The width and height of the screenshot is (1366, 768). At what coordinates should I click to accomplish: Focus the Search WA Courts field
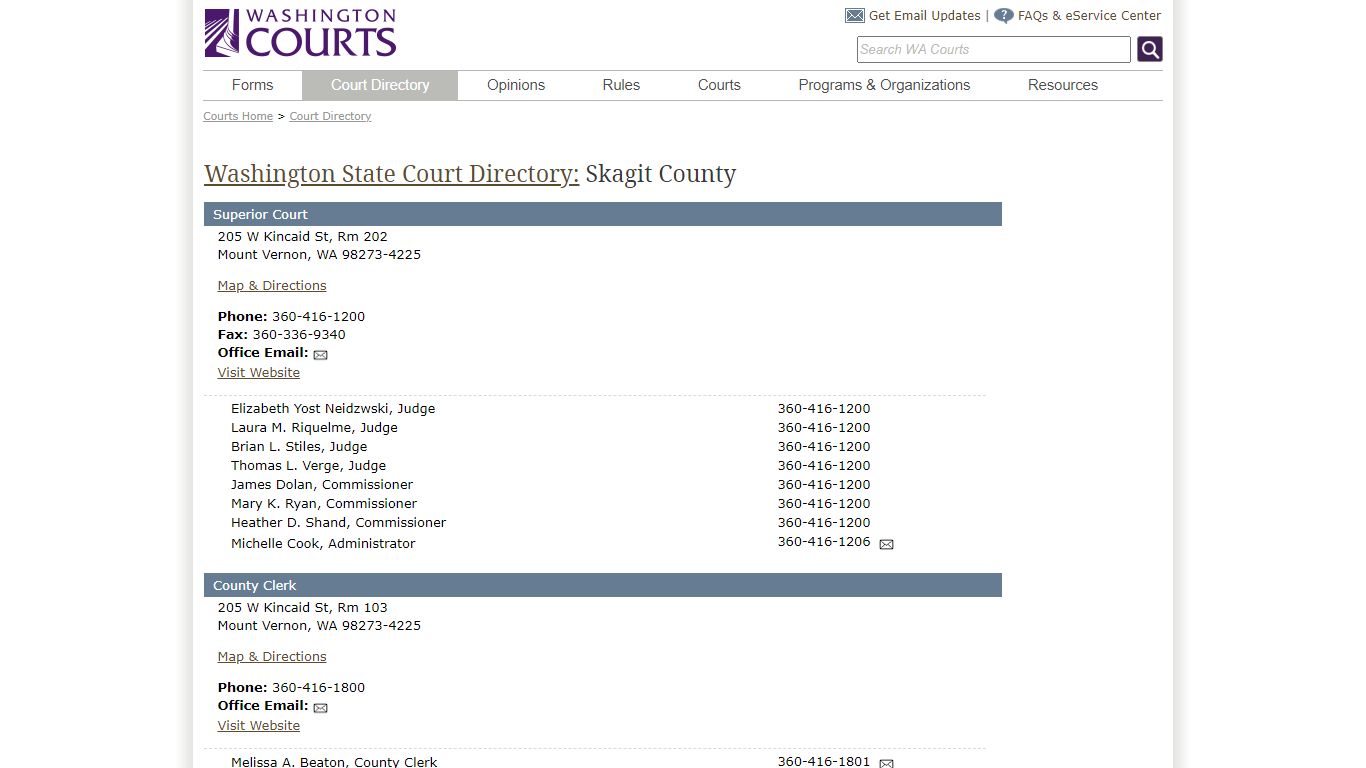994,49
